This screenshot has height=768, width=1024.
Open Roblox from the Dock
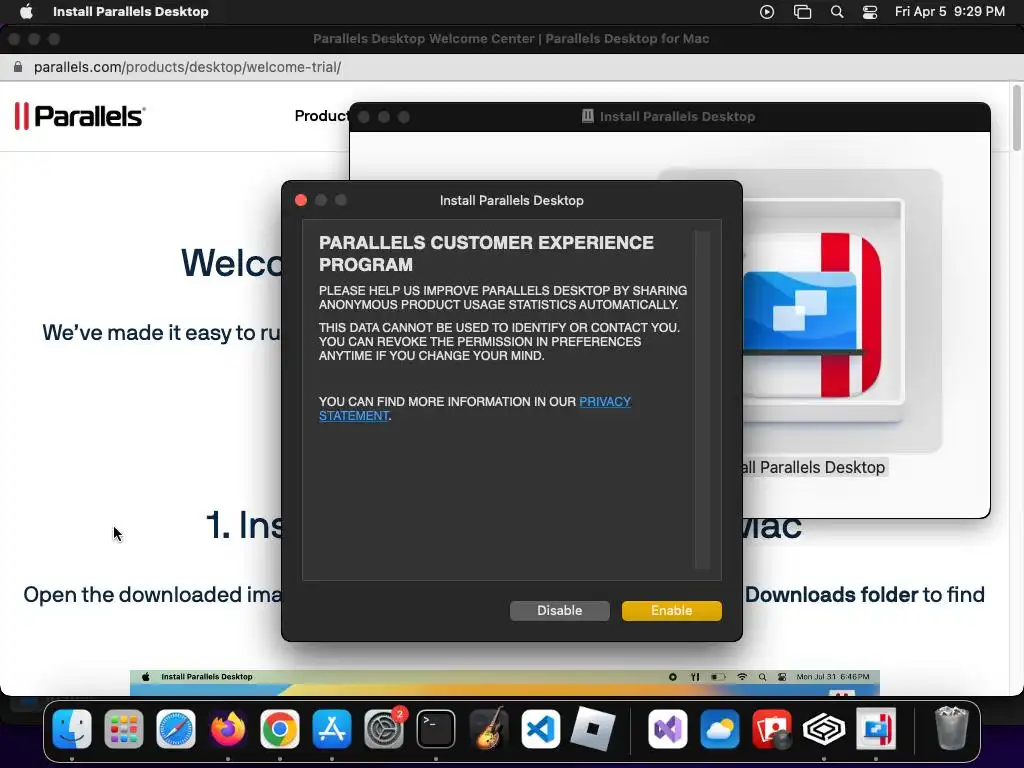(592, 729)
